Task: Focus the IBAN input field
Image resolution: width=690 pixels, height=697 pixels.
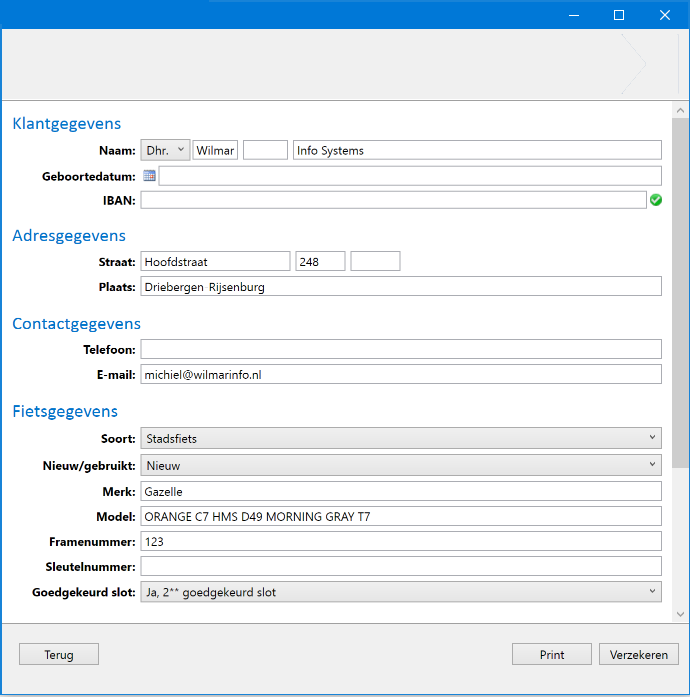Action: (x=393, y=200)
